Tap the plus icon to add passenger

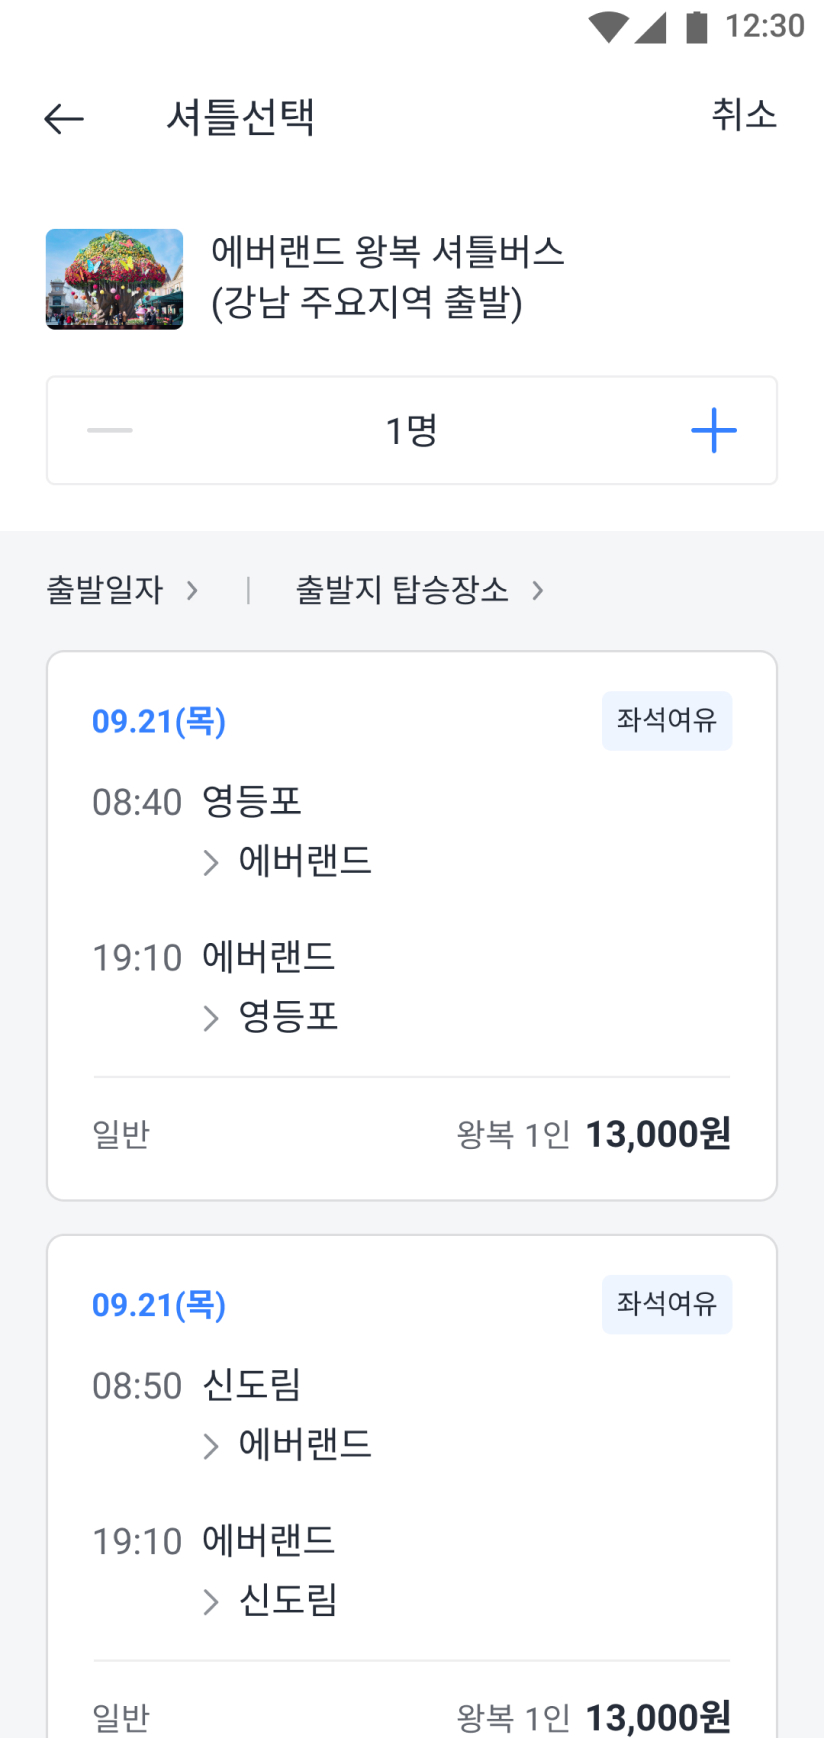coord(713,430)
